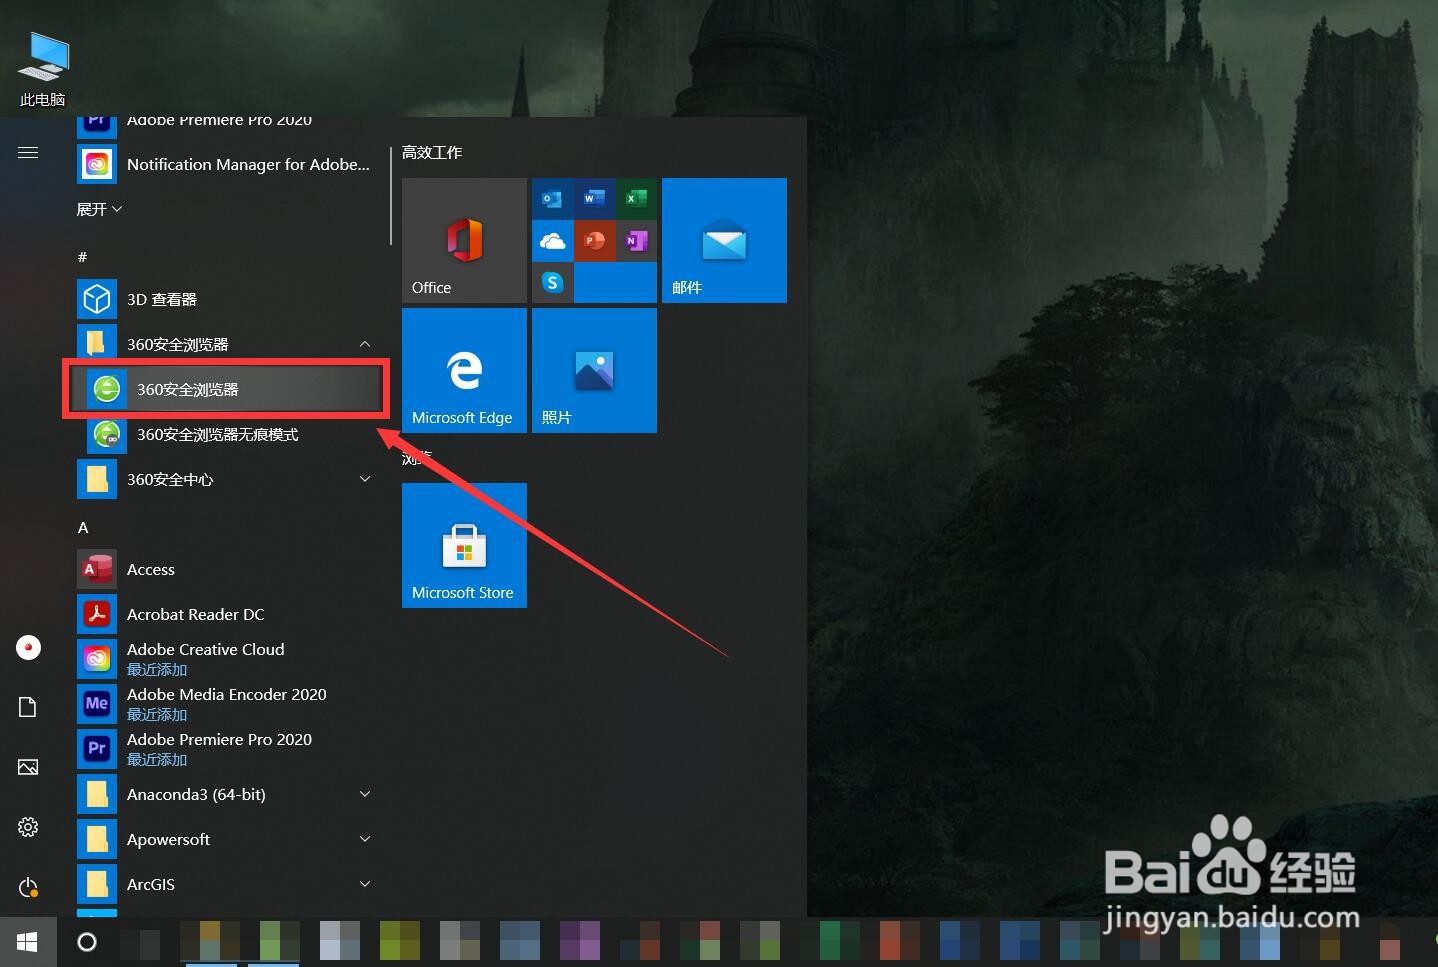Click the user account avatar in Start sidebar
Viewport: 1438px width, 967px height.
[28, 647]
